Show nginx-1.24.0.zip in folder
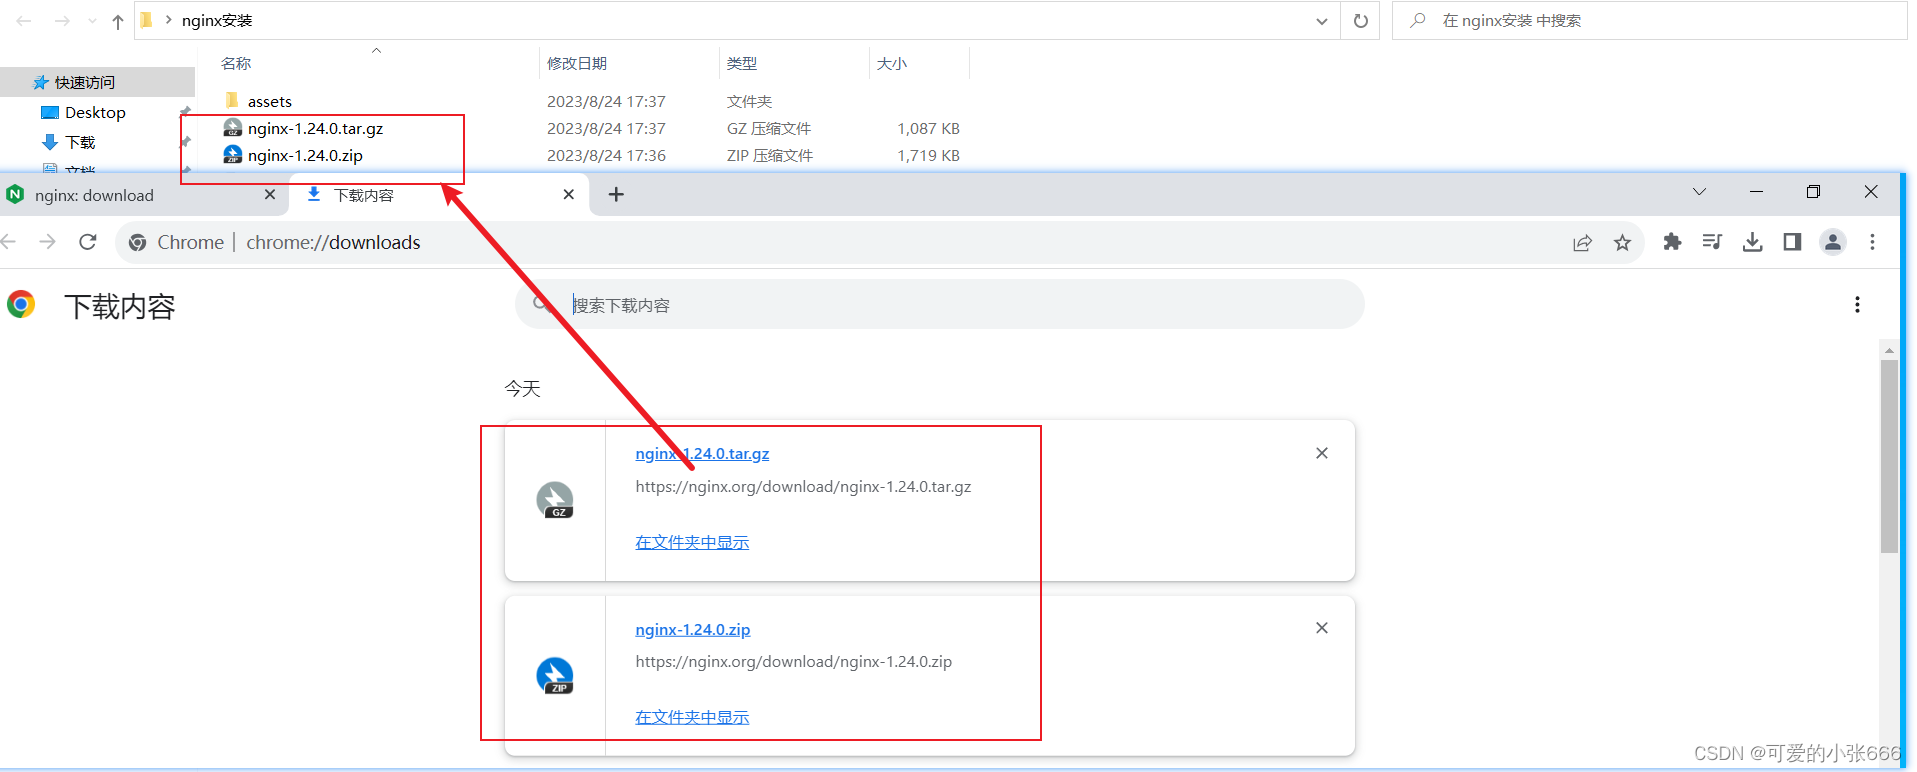 coord(692,717)
